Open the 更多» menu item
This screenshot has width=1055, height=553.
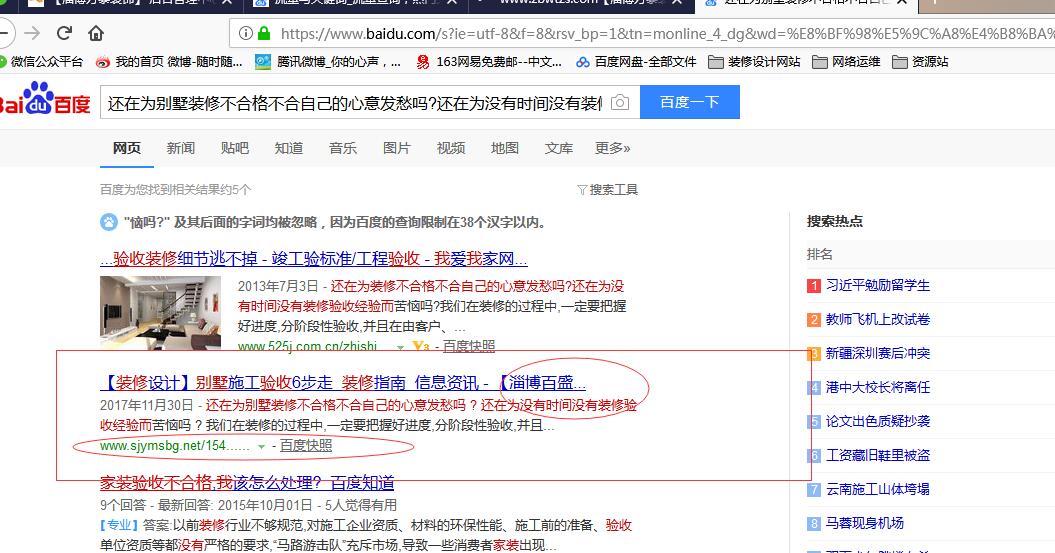tap(612, 148)
